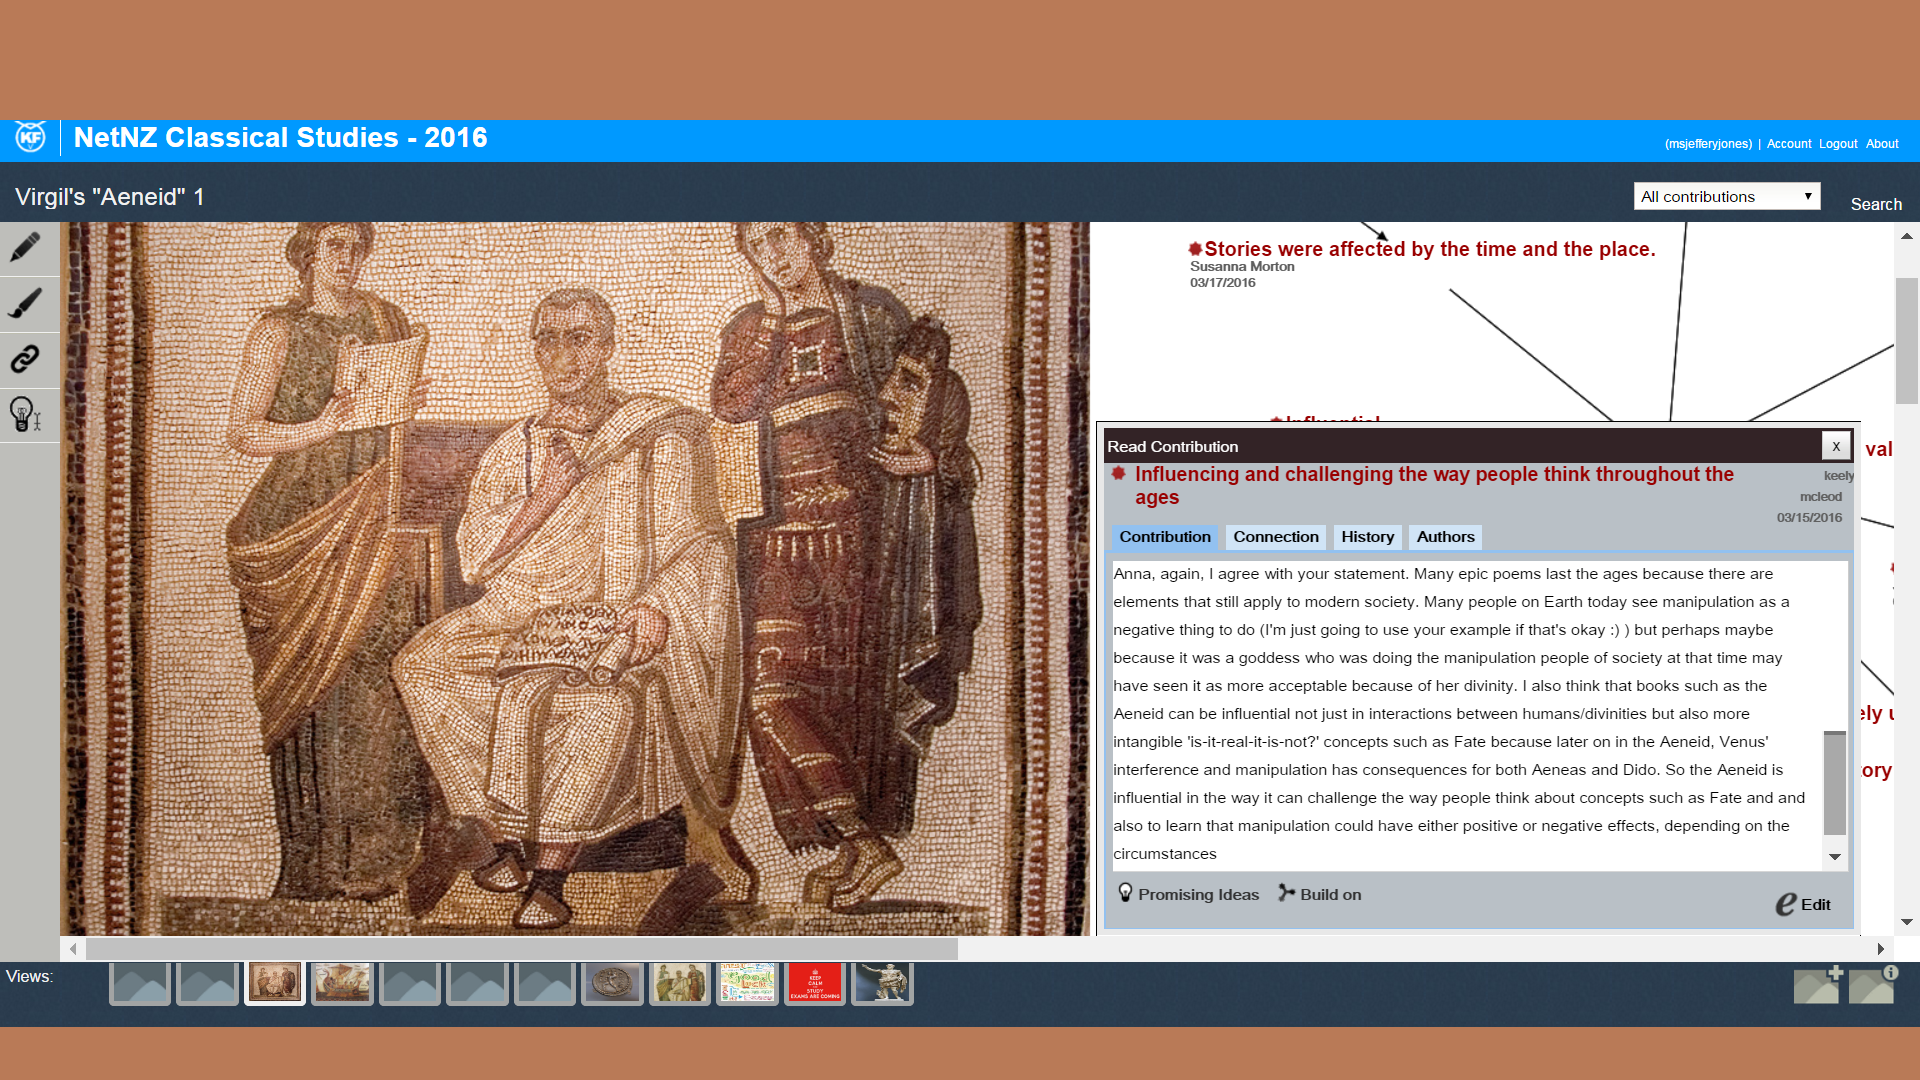The width and height of the screenshot is (1920, 1080).
Task: Click the NetNZ Classical Studies - 2016 heading
Action: click(281, 138)
